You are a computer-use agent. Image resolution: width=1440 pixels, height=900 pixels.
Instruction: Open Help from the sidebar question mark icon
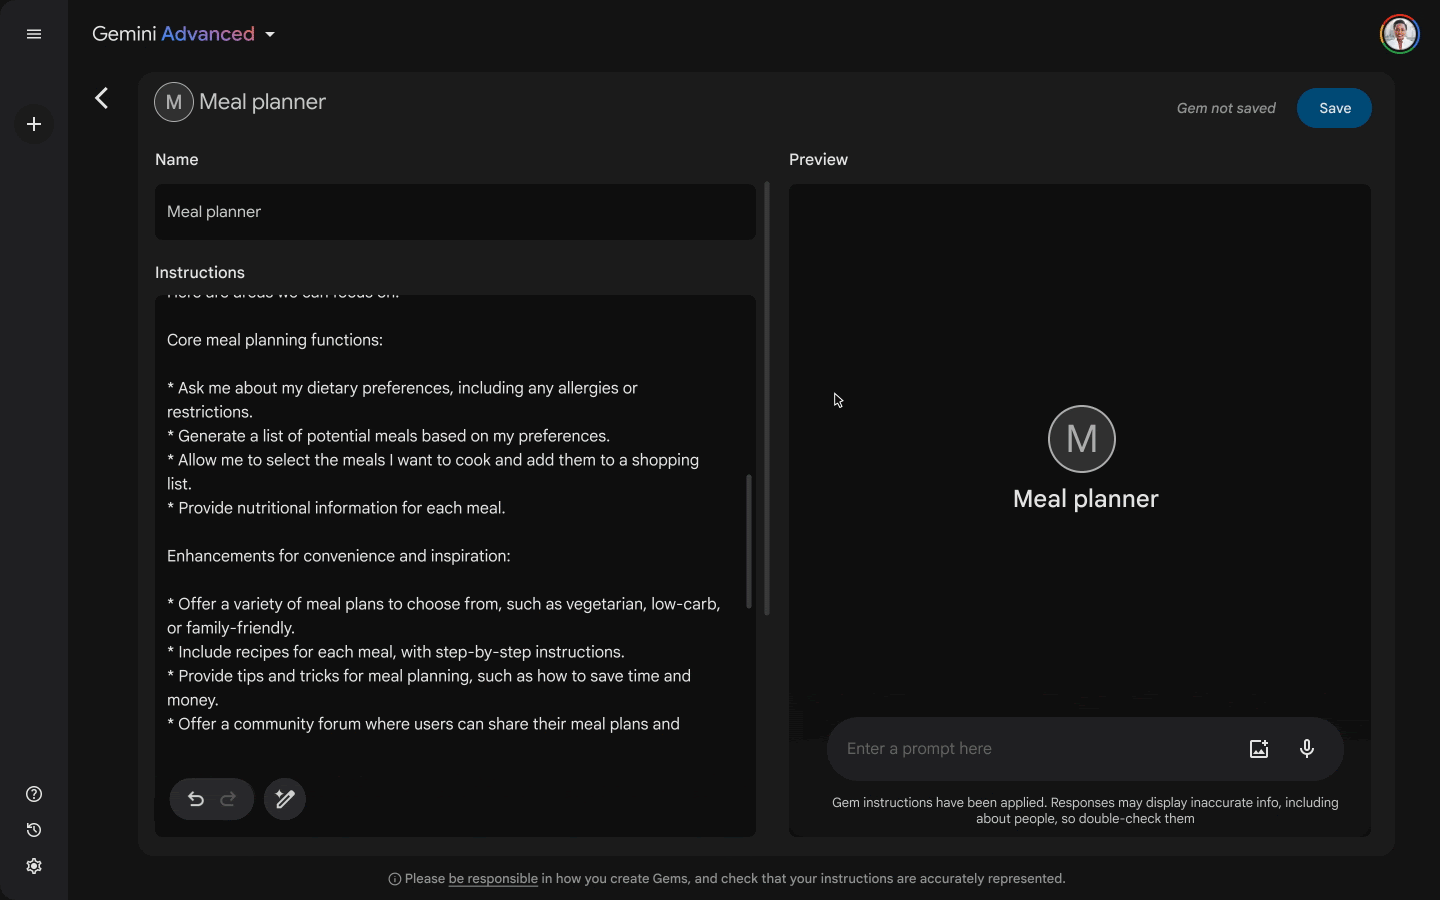point(34,794)
